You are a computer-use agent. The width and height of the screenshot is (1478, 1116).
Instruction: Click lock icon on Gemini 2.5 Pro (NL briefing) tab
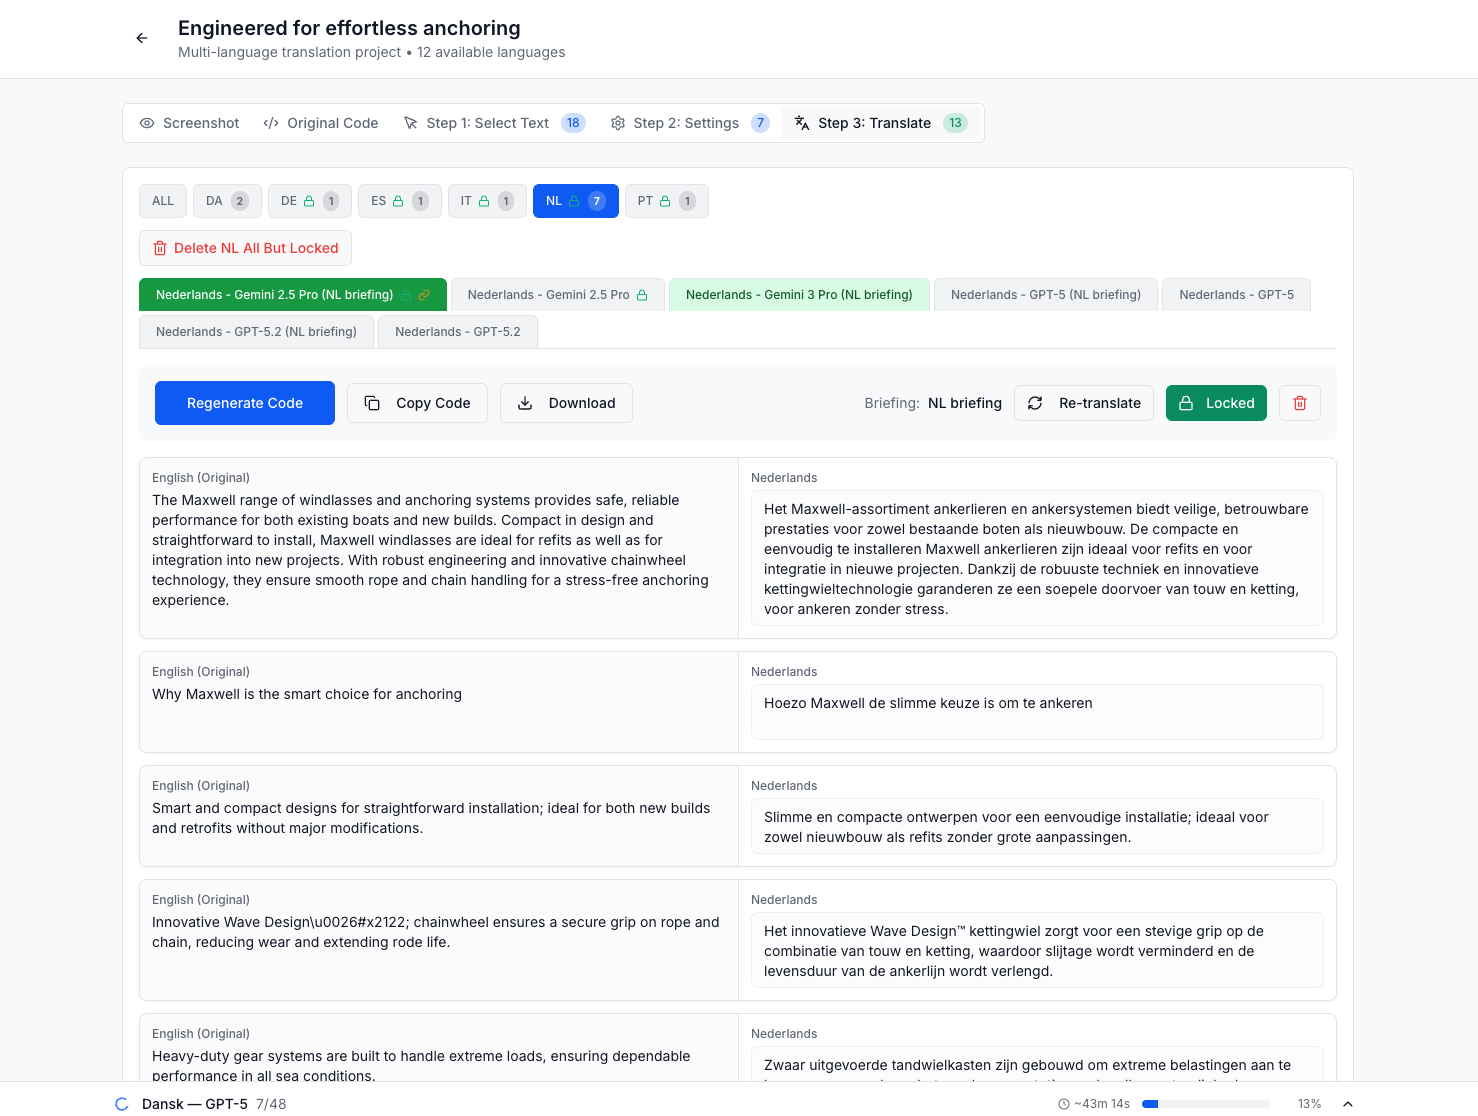406,295
